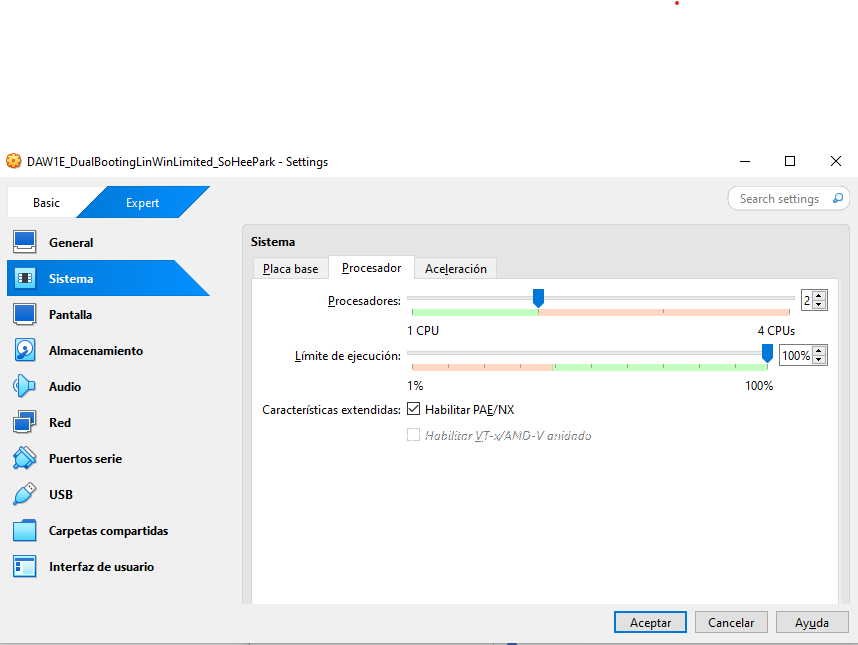Click the '1 CPU' slider minimum label
Viewport: 858px width, 645px height.
(423, 330)
